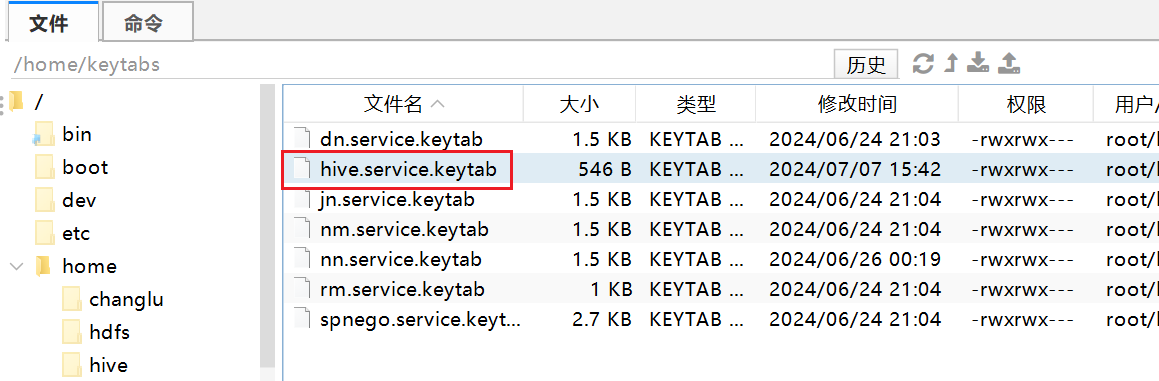Click the refresh directory icon
This screenshot has height=381, width=1159.
922,63
